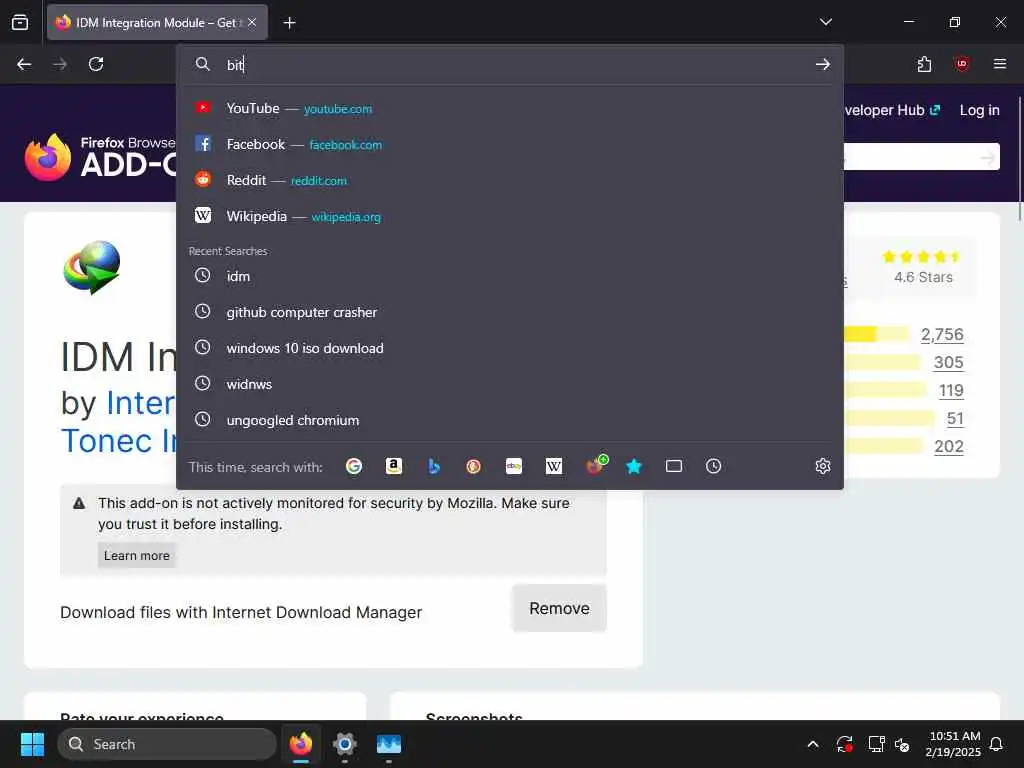Reload the current page
The height and width of the screenshot is (768, 1024).
tap(96, 64)
